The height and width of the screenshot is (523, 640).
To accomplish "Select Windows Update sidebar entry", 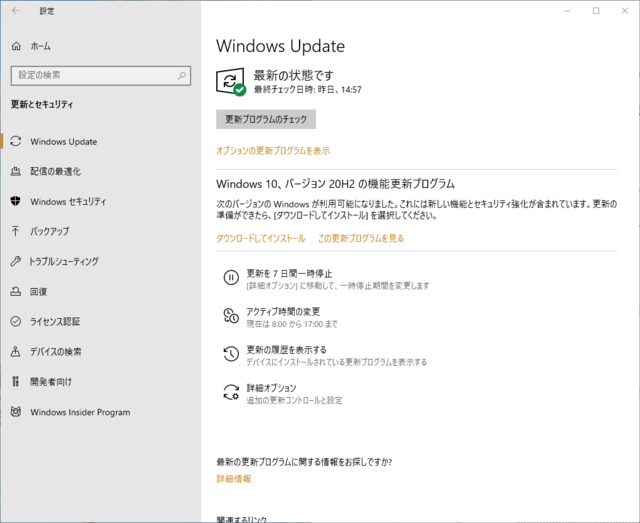I will [100, 141].
